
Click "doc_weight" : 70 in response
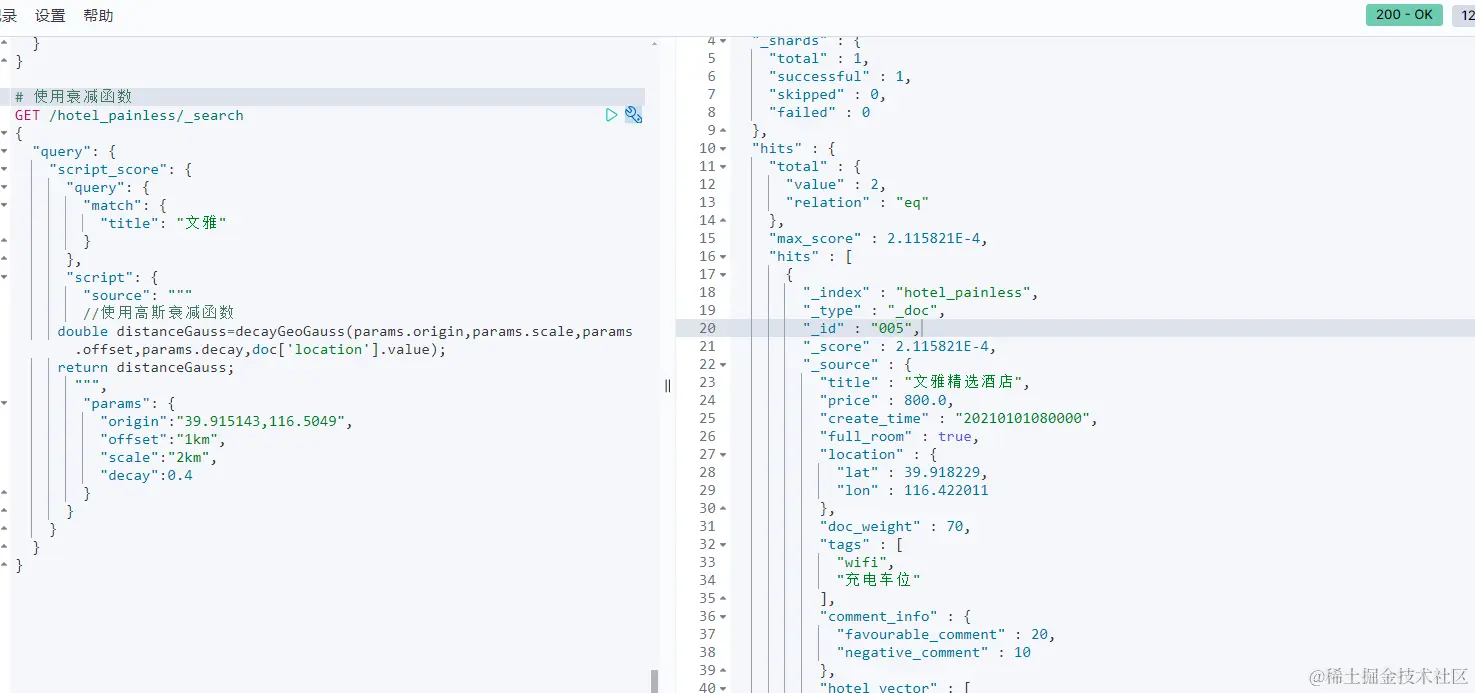pos(895,526)
